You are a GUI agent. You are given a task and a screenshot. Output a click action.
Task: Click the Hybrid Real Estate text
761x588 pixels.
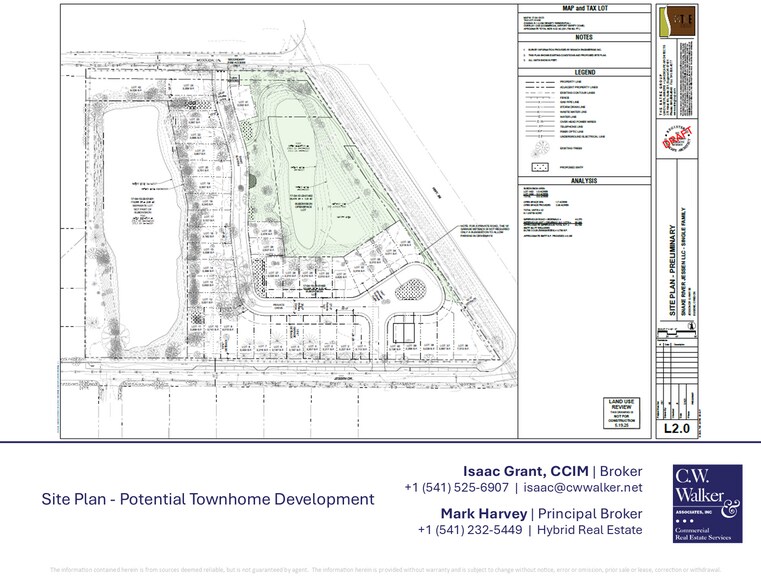click(589, 530)
